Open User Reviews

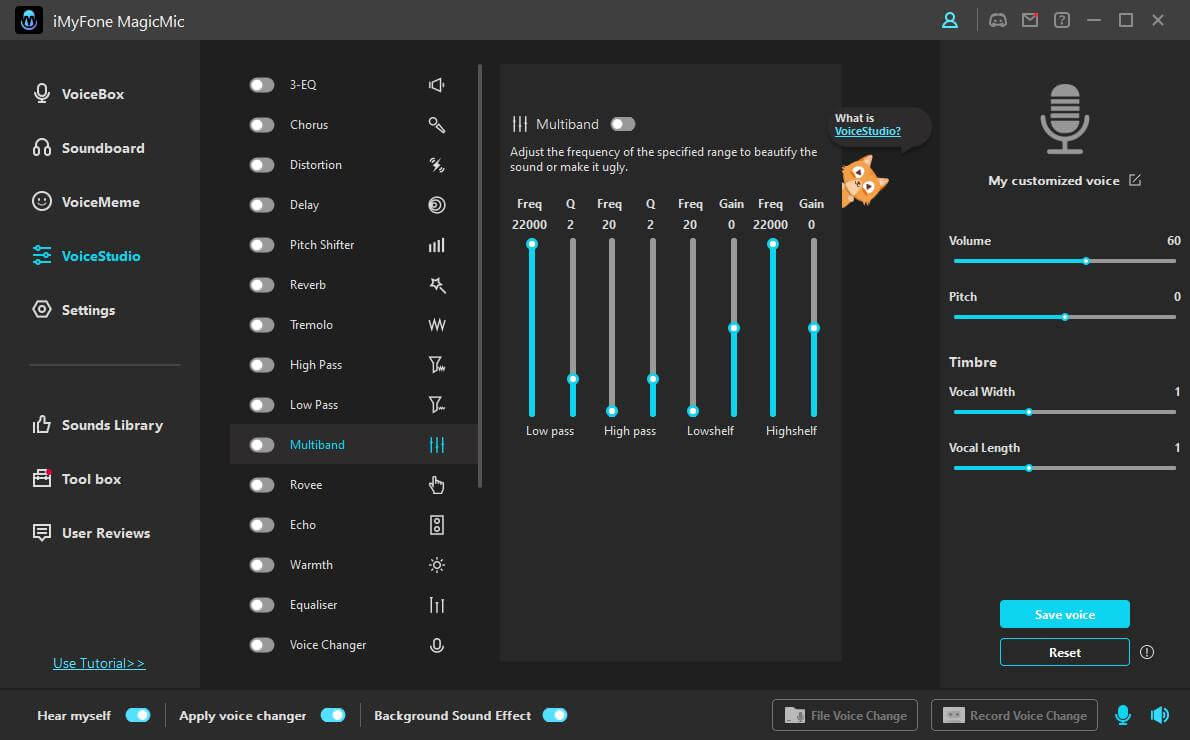click(x=92, y=534)
